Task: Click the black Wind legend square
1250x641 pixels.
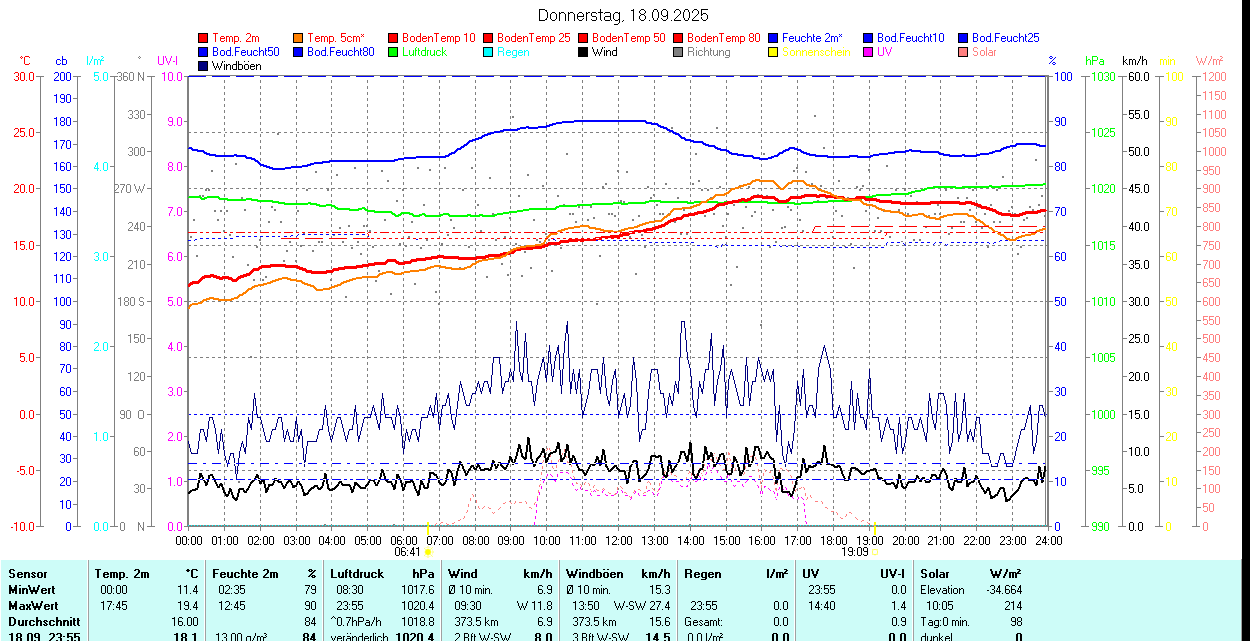Action: [583, 52]
